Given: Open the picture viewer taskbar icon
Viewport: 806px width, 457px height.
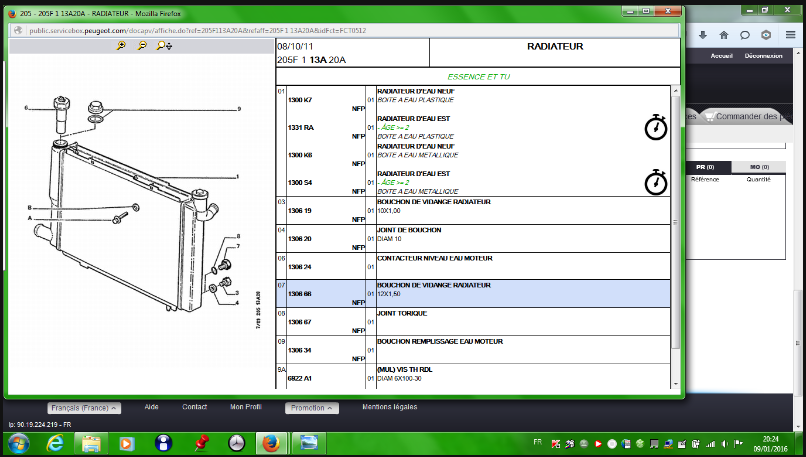Looking at the screenshot, I should tap(308, 443).
